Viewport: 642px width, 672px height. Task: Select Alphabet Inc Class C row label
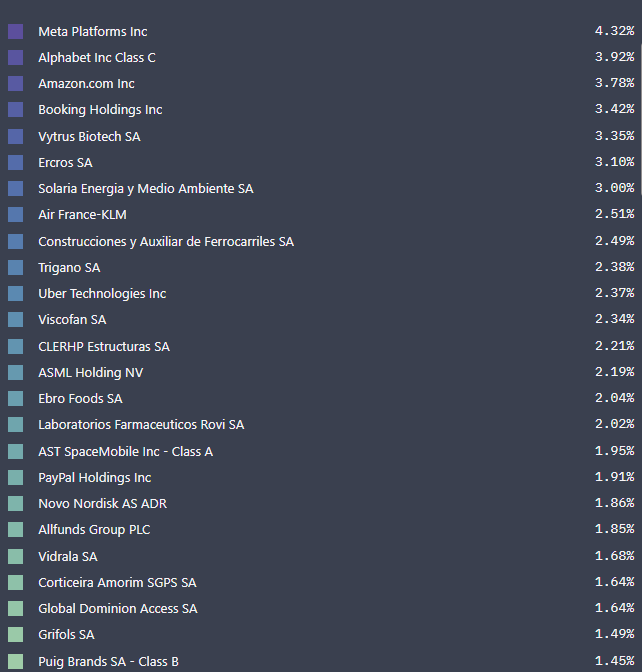(x=97, y=58)
